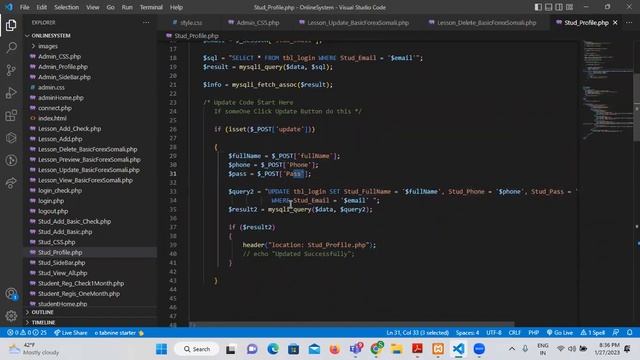
Task: Open the Search view in activity bar
Action: pos(11,48)
